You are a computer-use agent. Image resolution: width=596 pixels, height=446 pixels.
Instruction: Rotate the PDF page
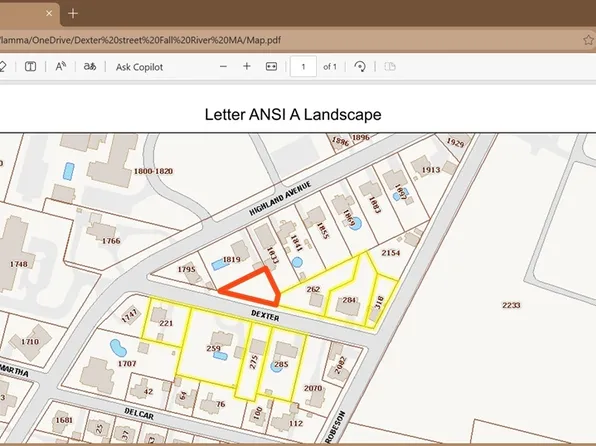click(x=360, y=67)
